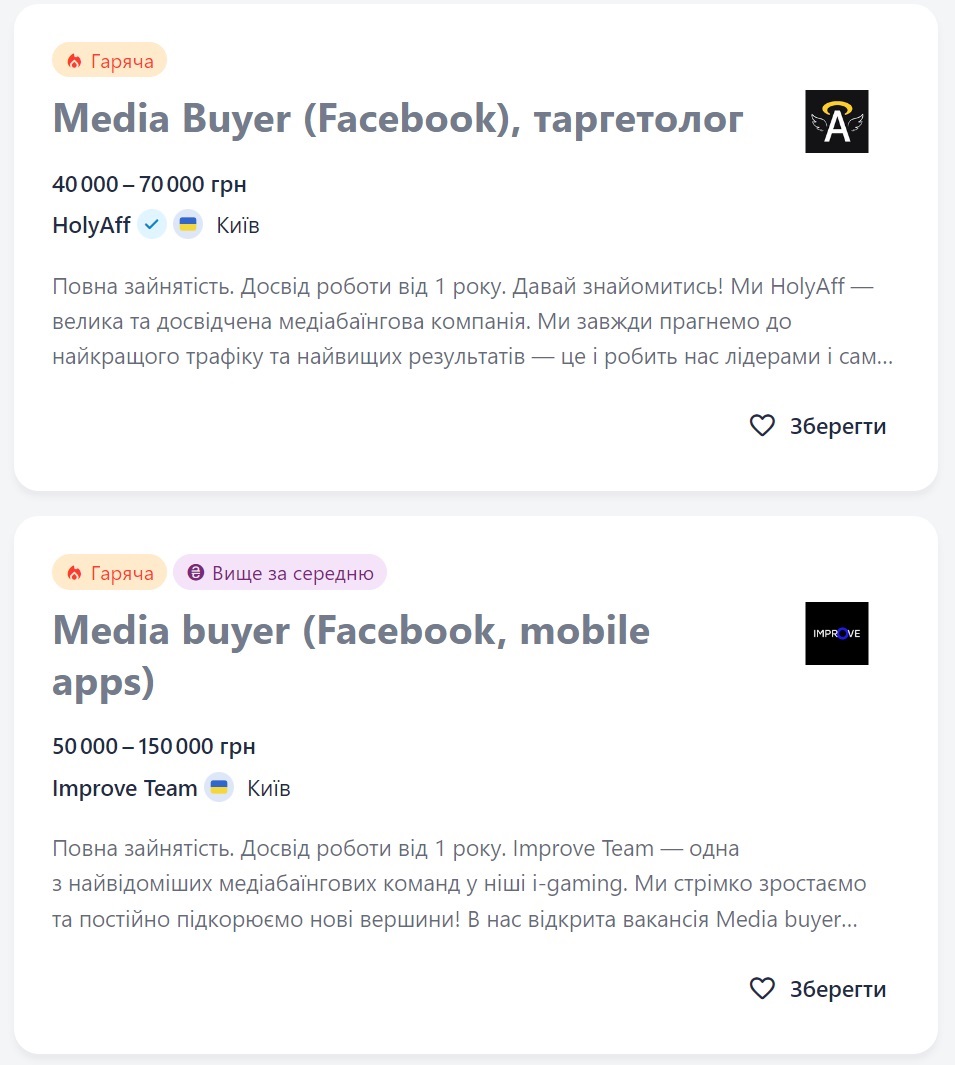This screenshot has height=1065, width=955.
Task: Open the Media Buyer (Facebook), таргетолог vacancy
Action: (397, 119)
